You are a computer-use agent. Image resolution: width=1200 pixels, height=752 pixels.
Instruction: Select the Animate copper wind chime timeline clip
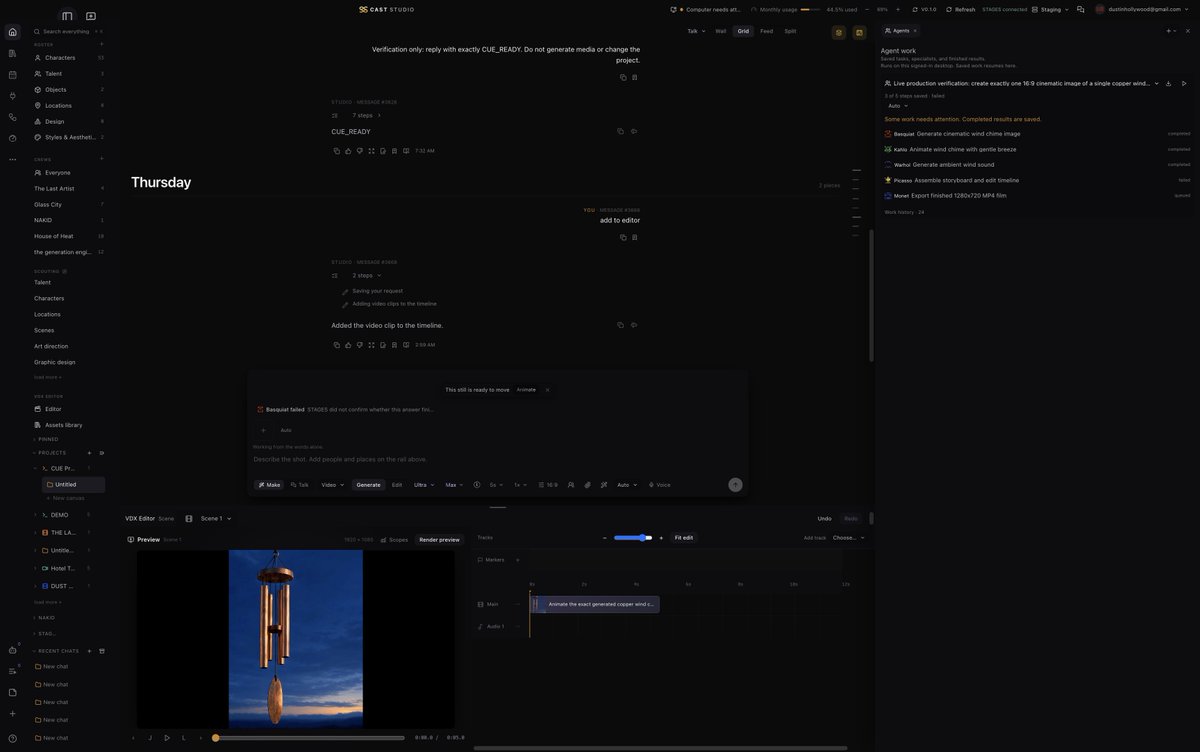tap(595, 604)
